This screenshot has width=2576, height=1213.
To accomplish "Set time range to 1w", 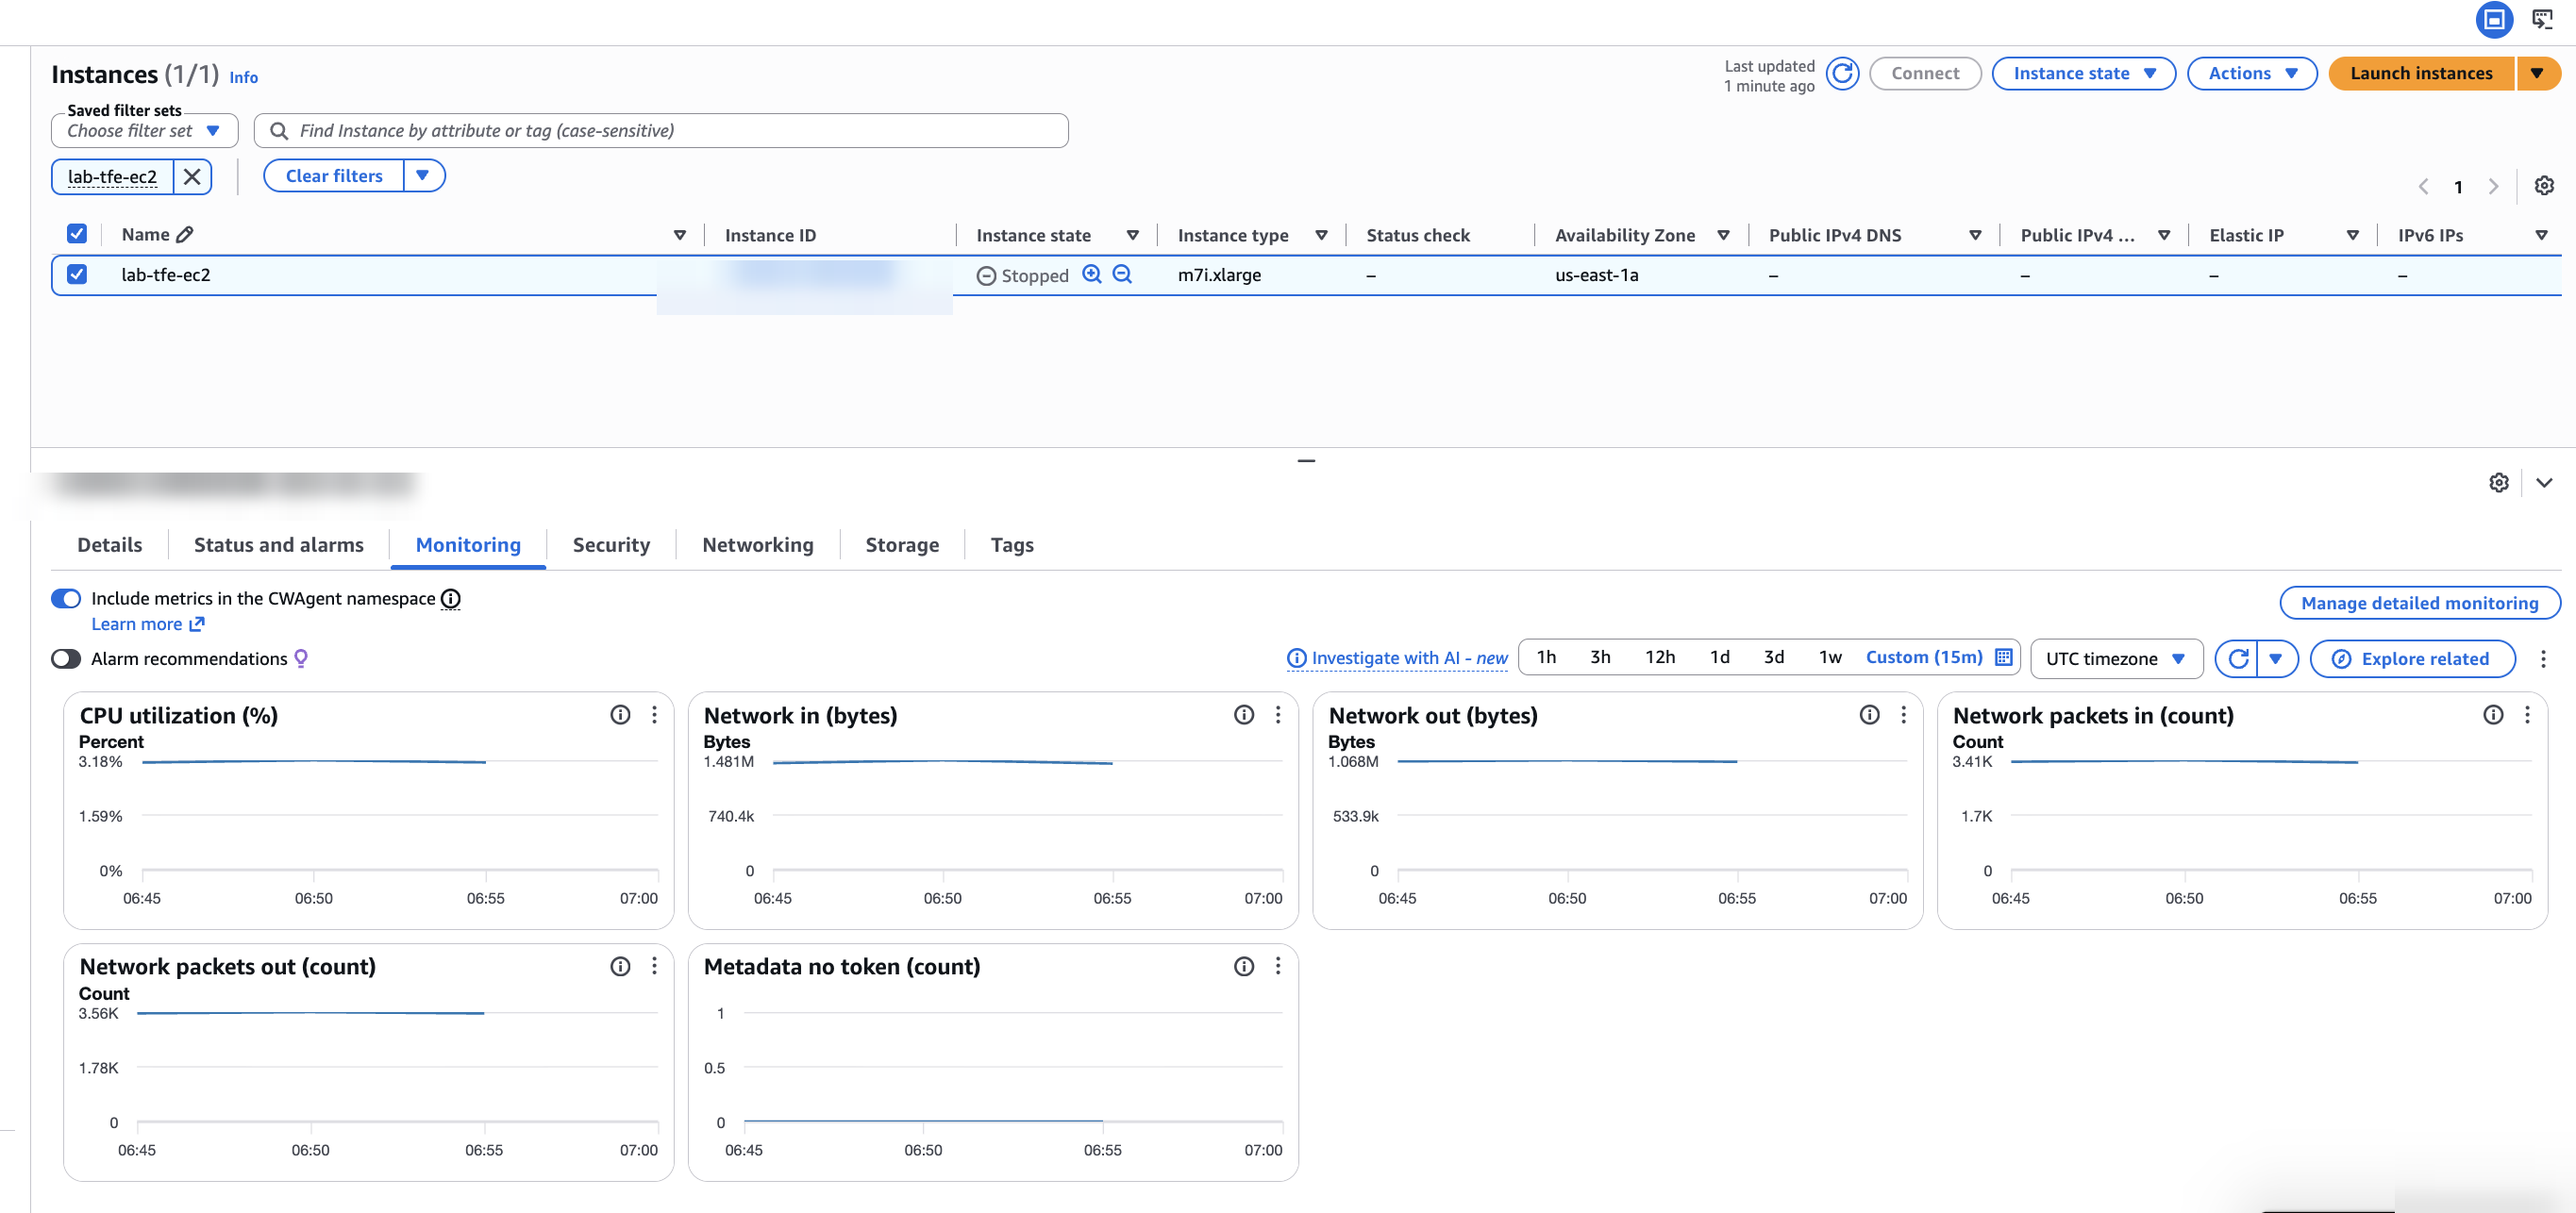I will [1830, 657].
